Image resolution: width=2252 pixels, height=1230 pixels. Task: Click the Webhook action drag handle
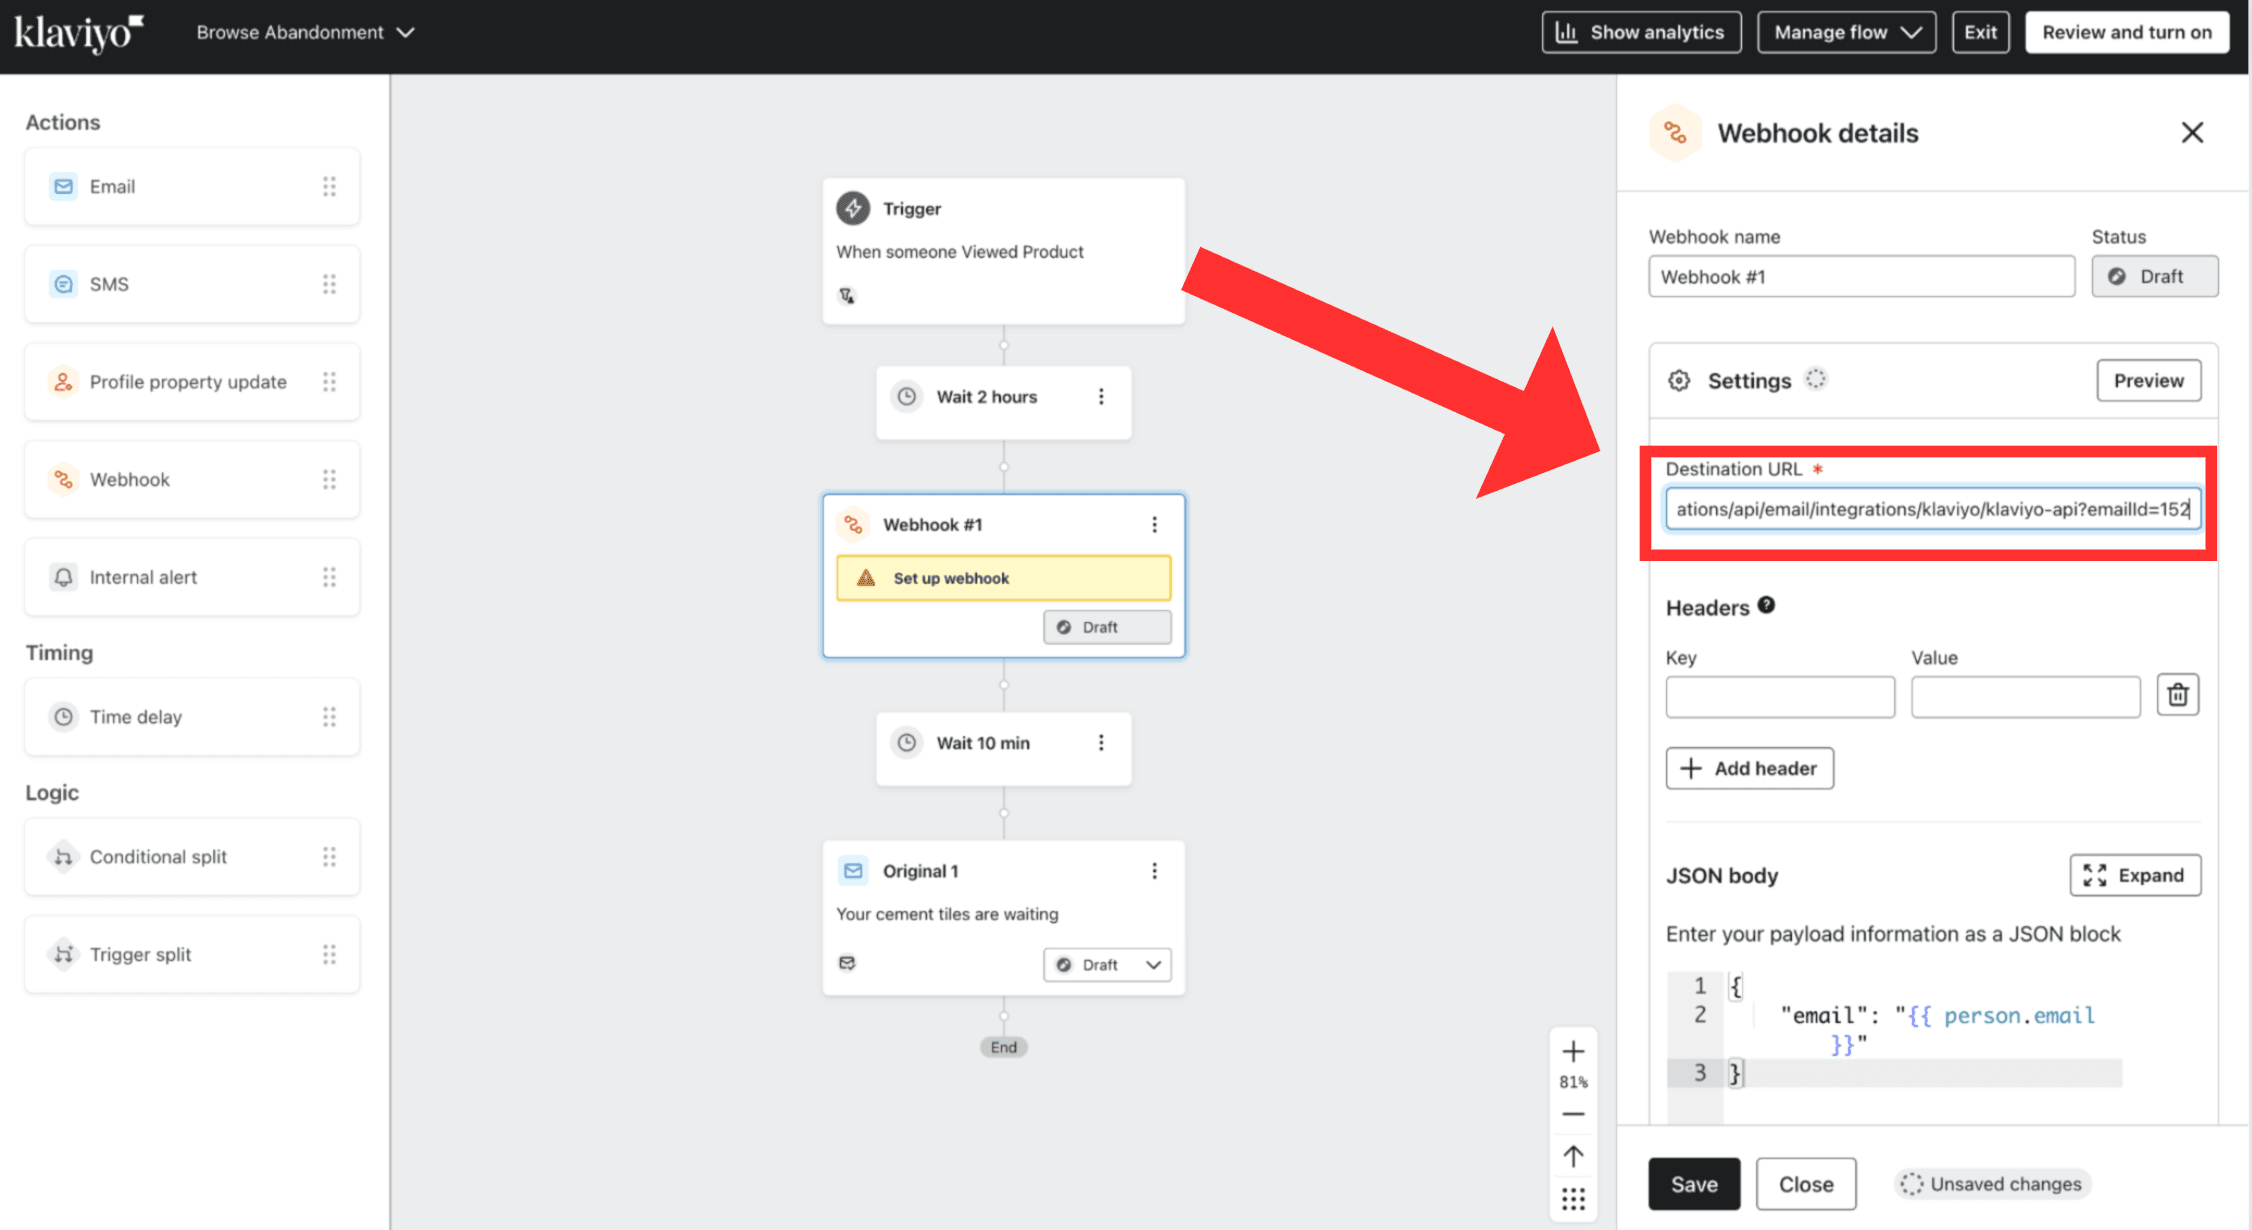tap(329, 480)
